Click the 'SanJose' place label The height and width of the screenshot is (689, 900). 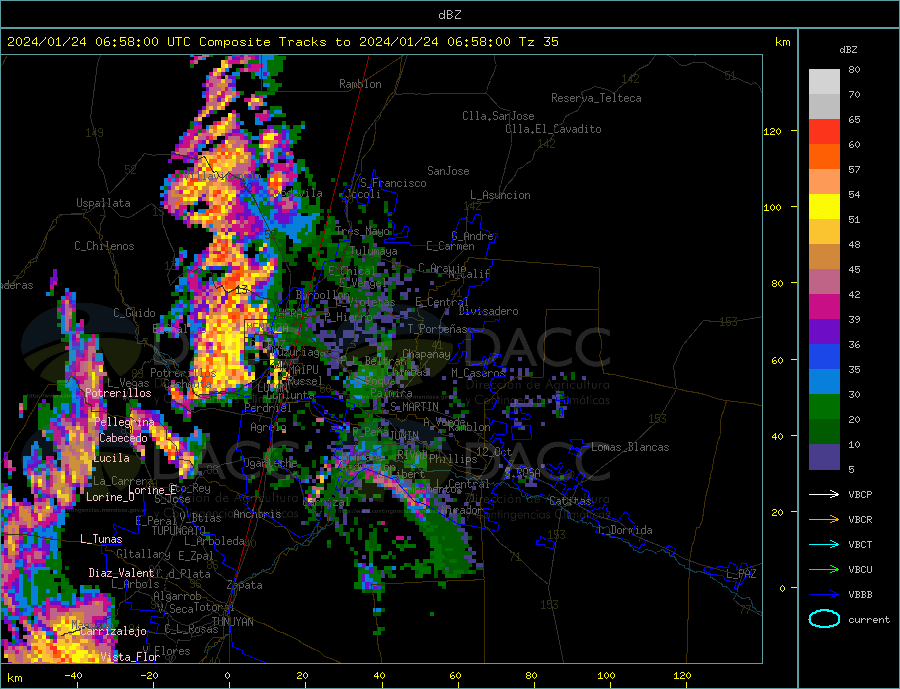[x=448, y=171]
